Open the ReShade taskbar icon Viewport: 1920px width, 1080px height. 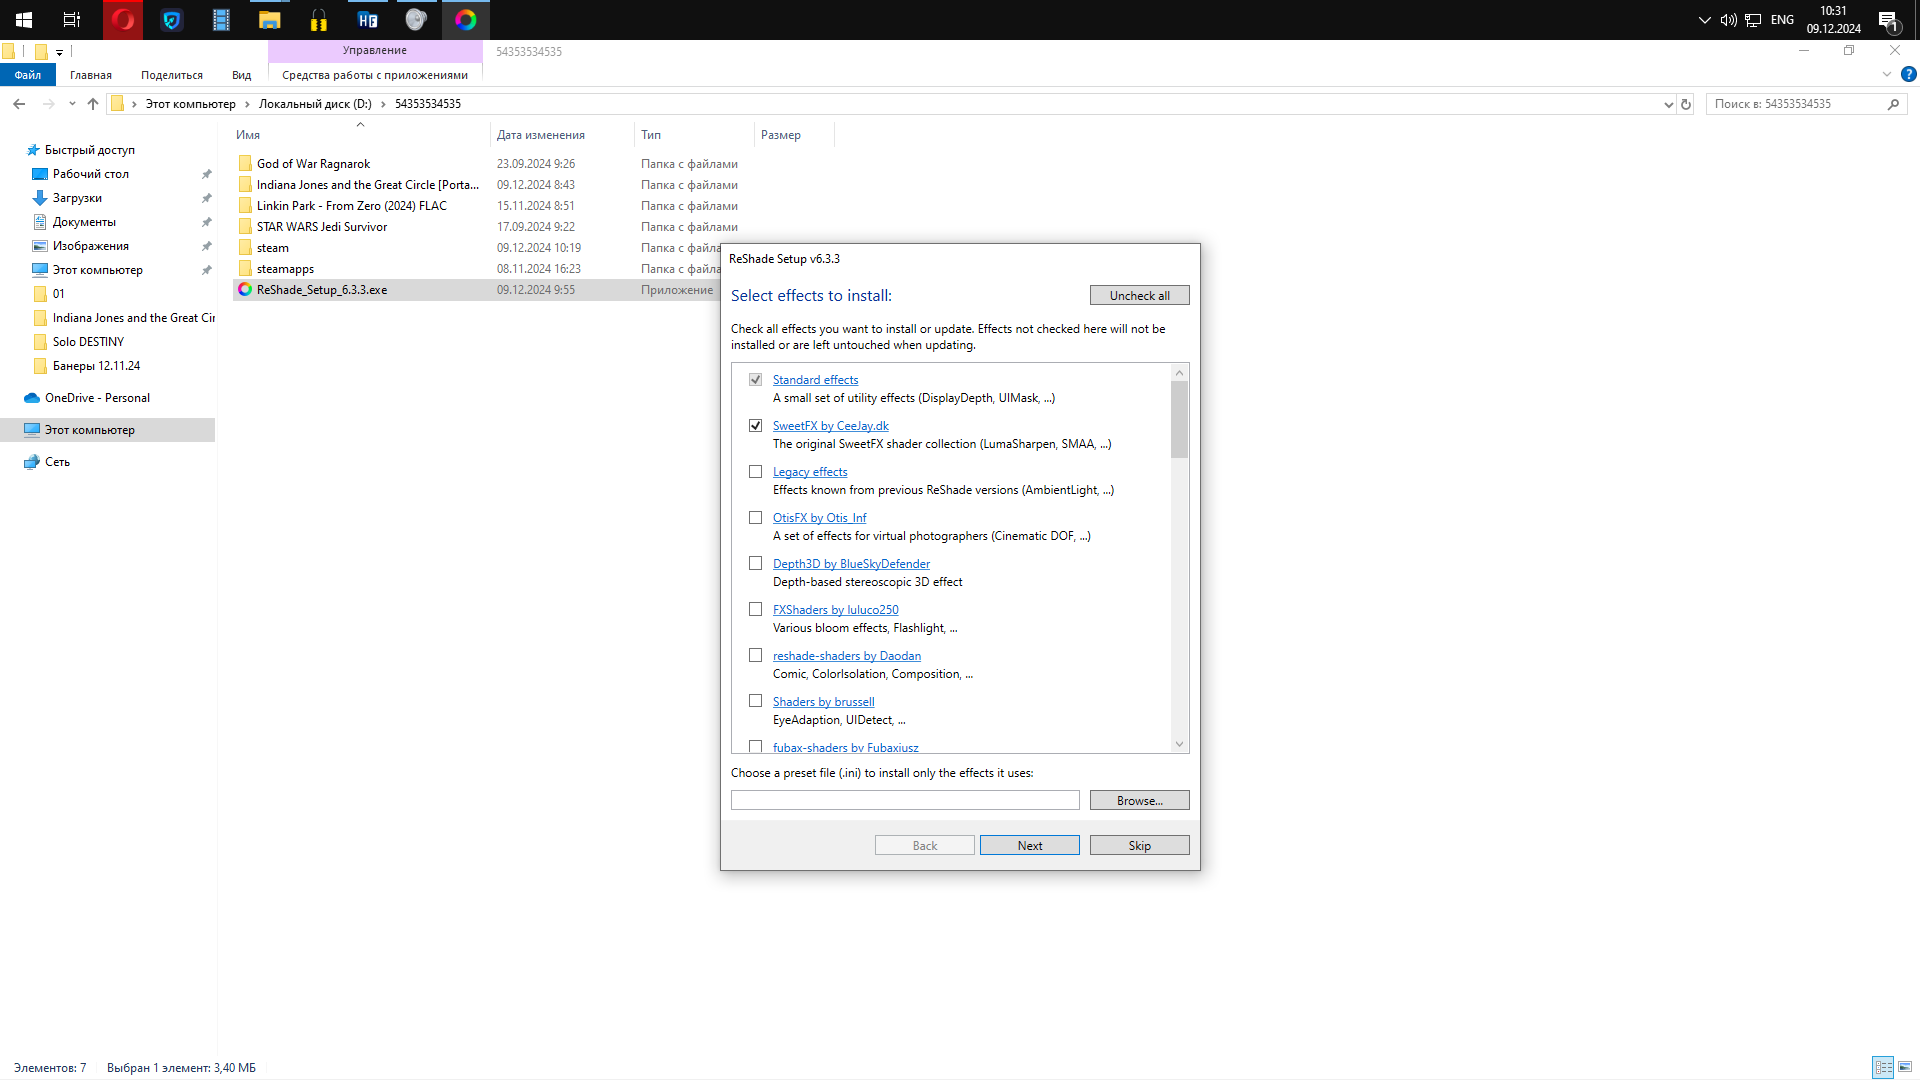(466, 20)
